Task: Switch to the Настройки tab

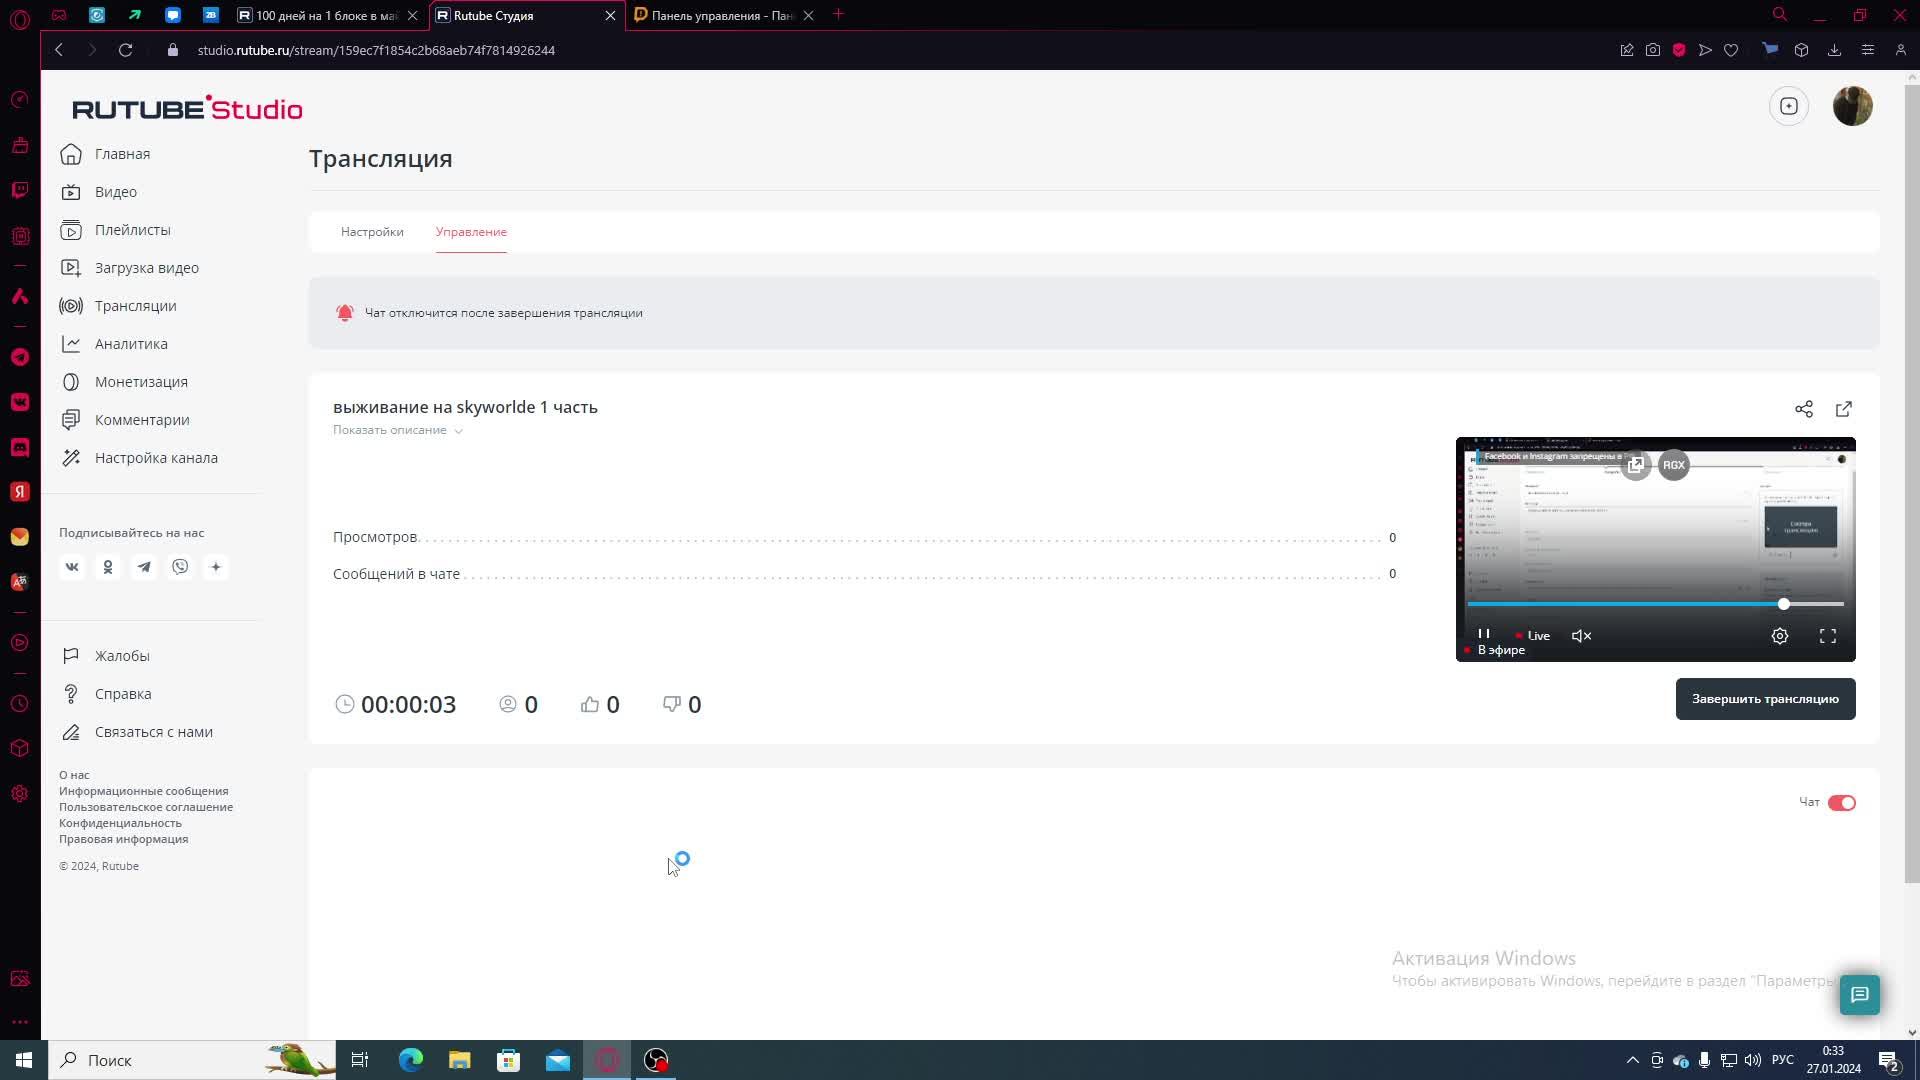Action: click(372, 232)
